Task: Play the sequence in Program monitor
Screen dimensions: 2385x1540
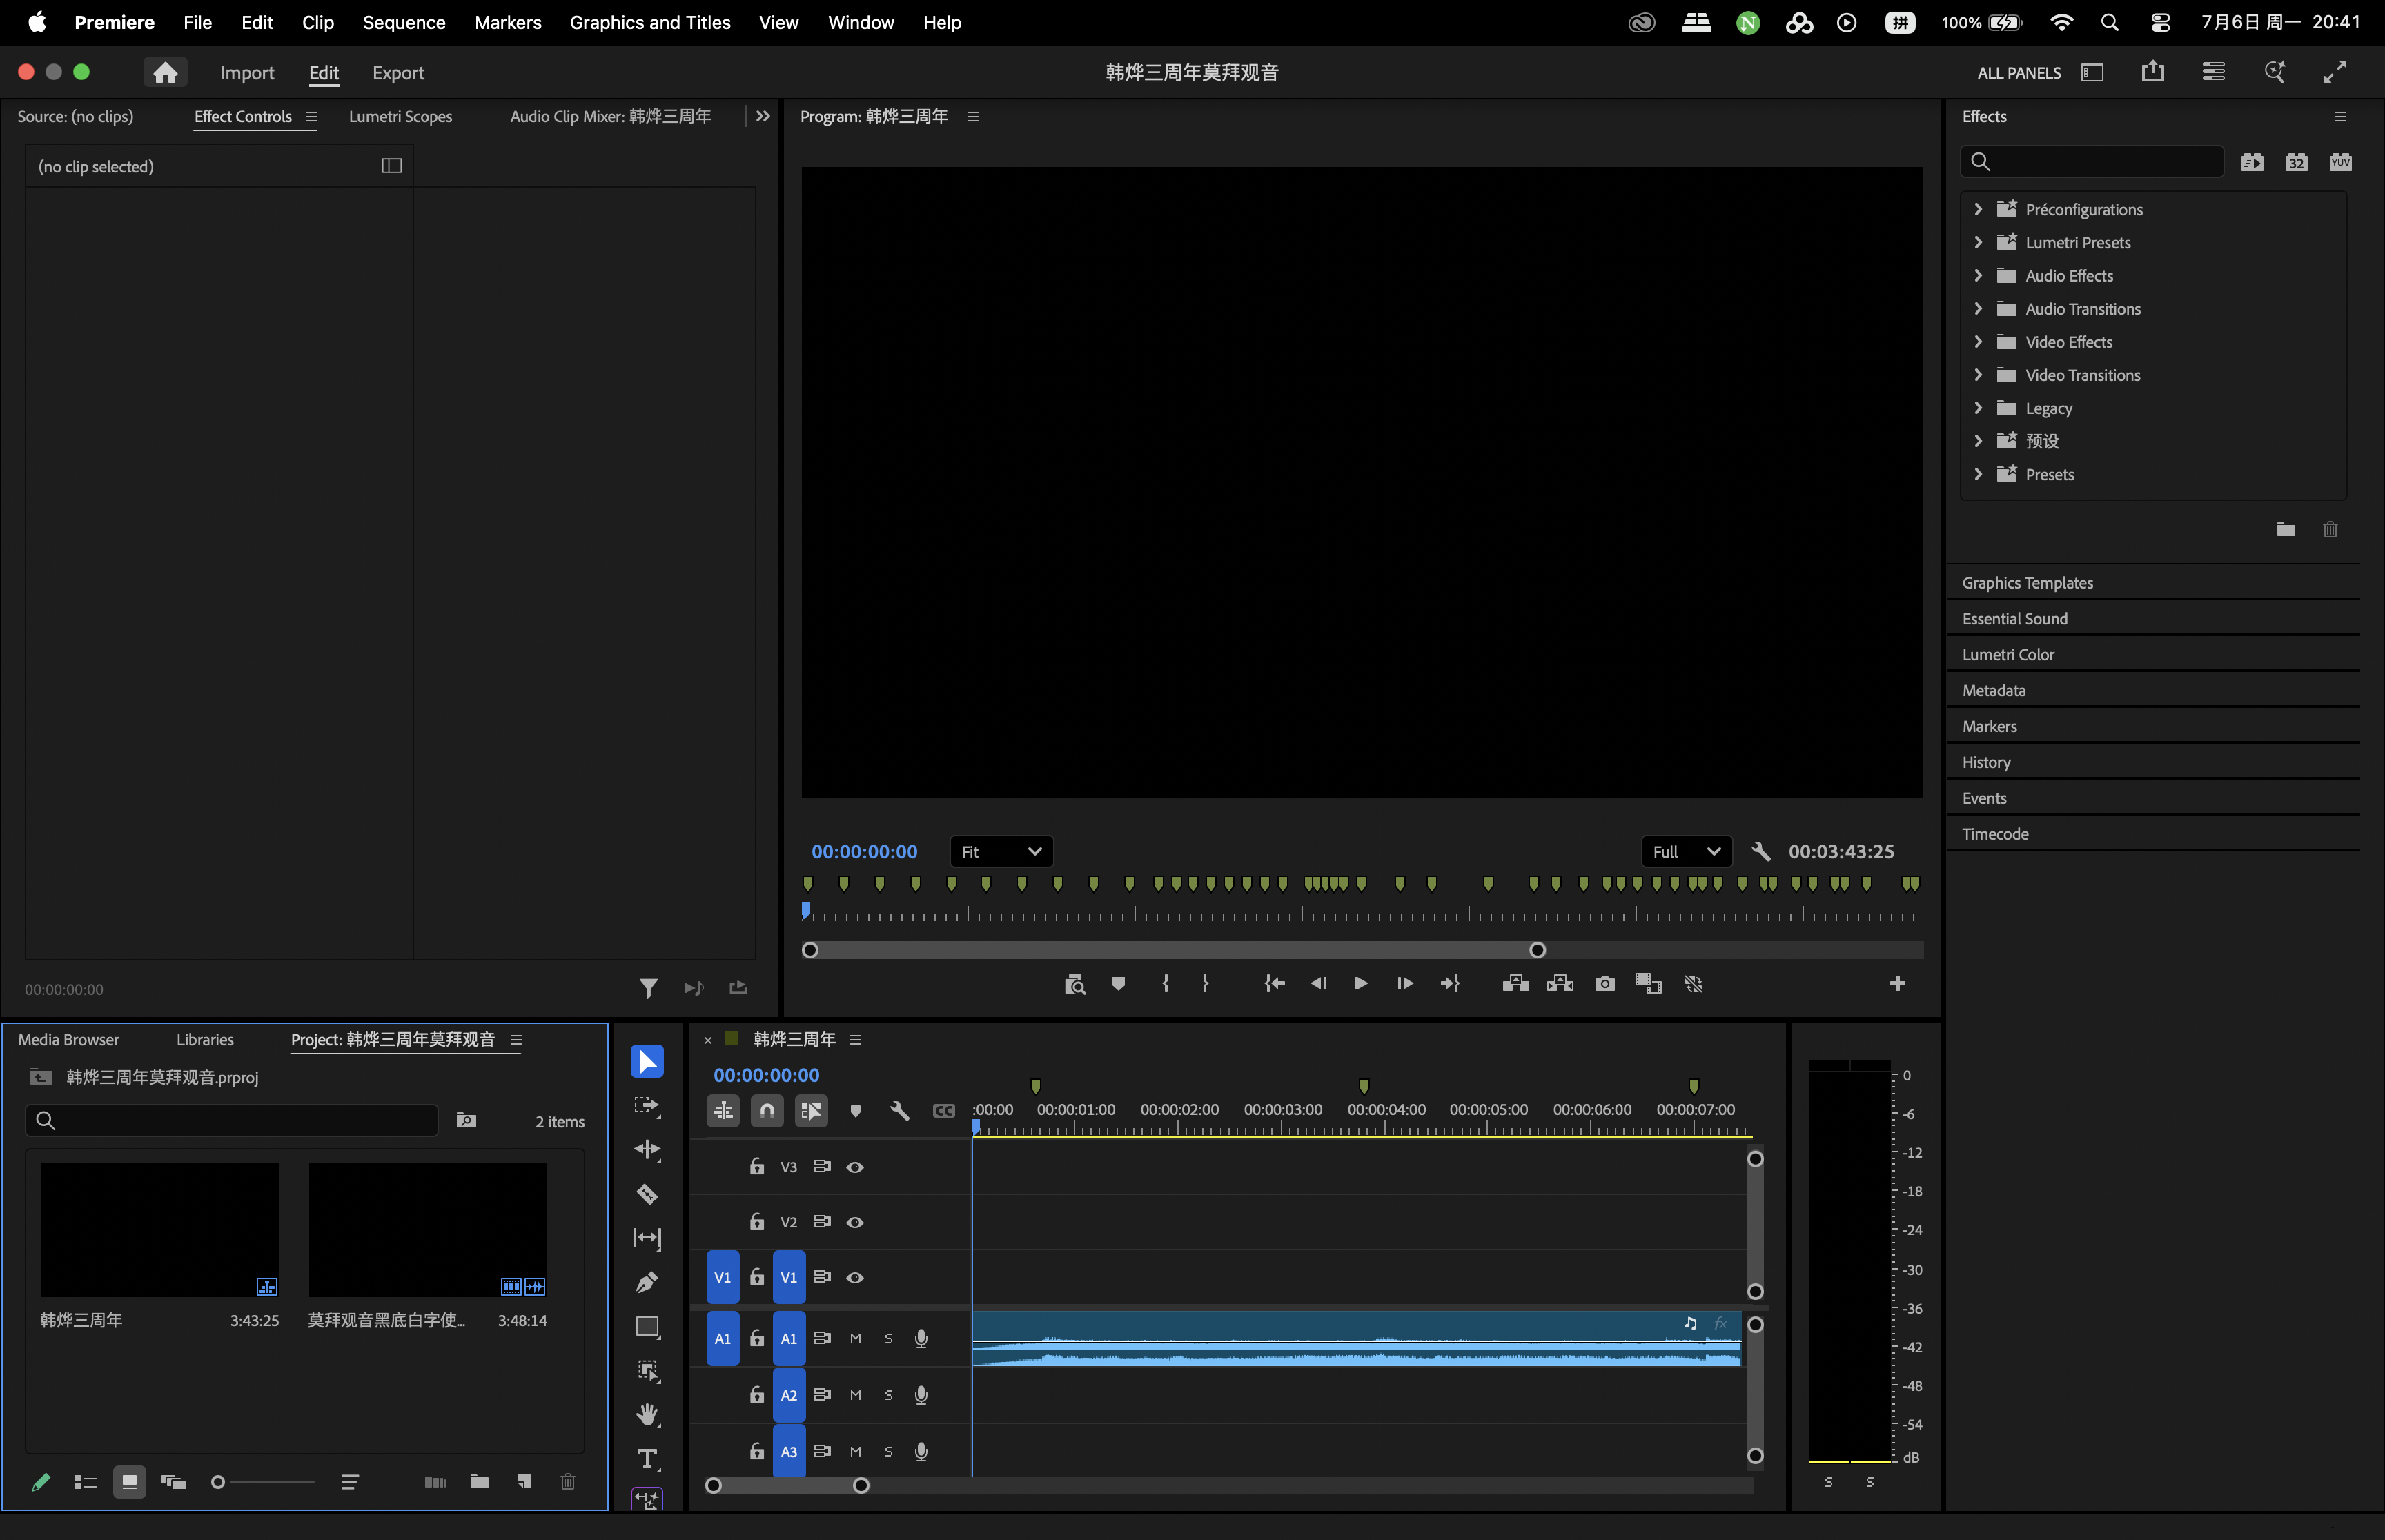Action: (x=1360, y=984)
